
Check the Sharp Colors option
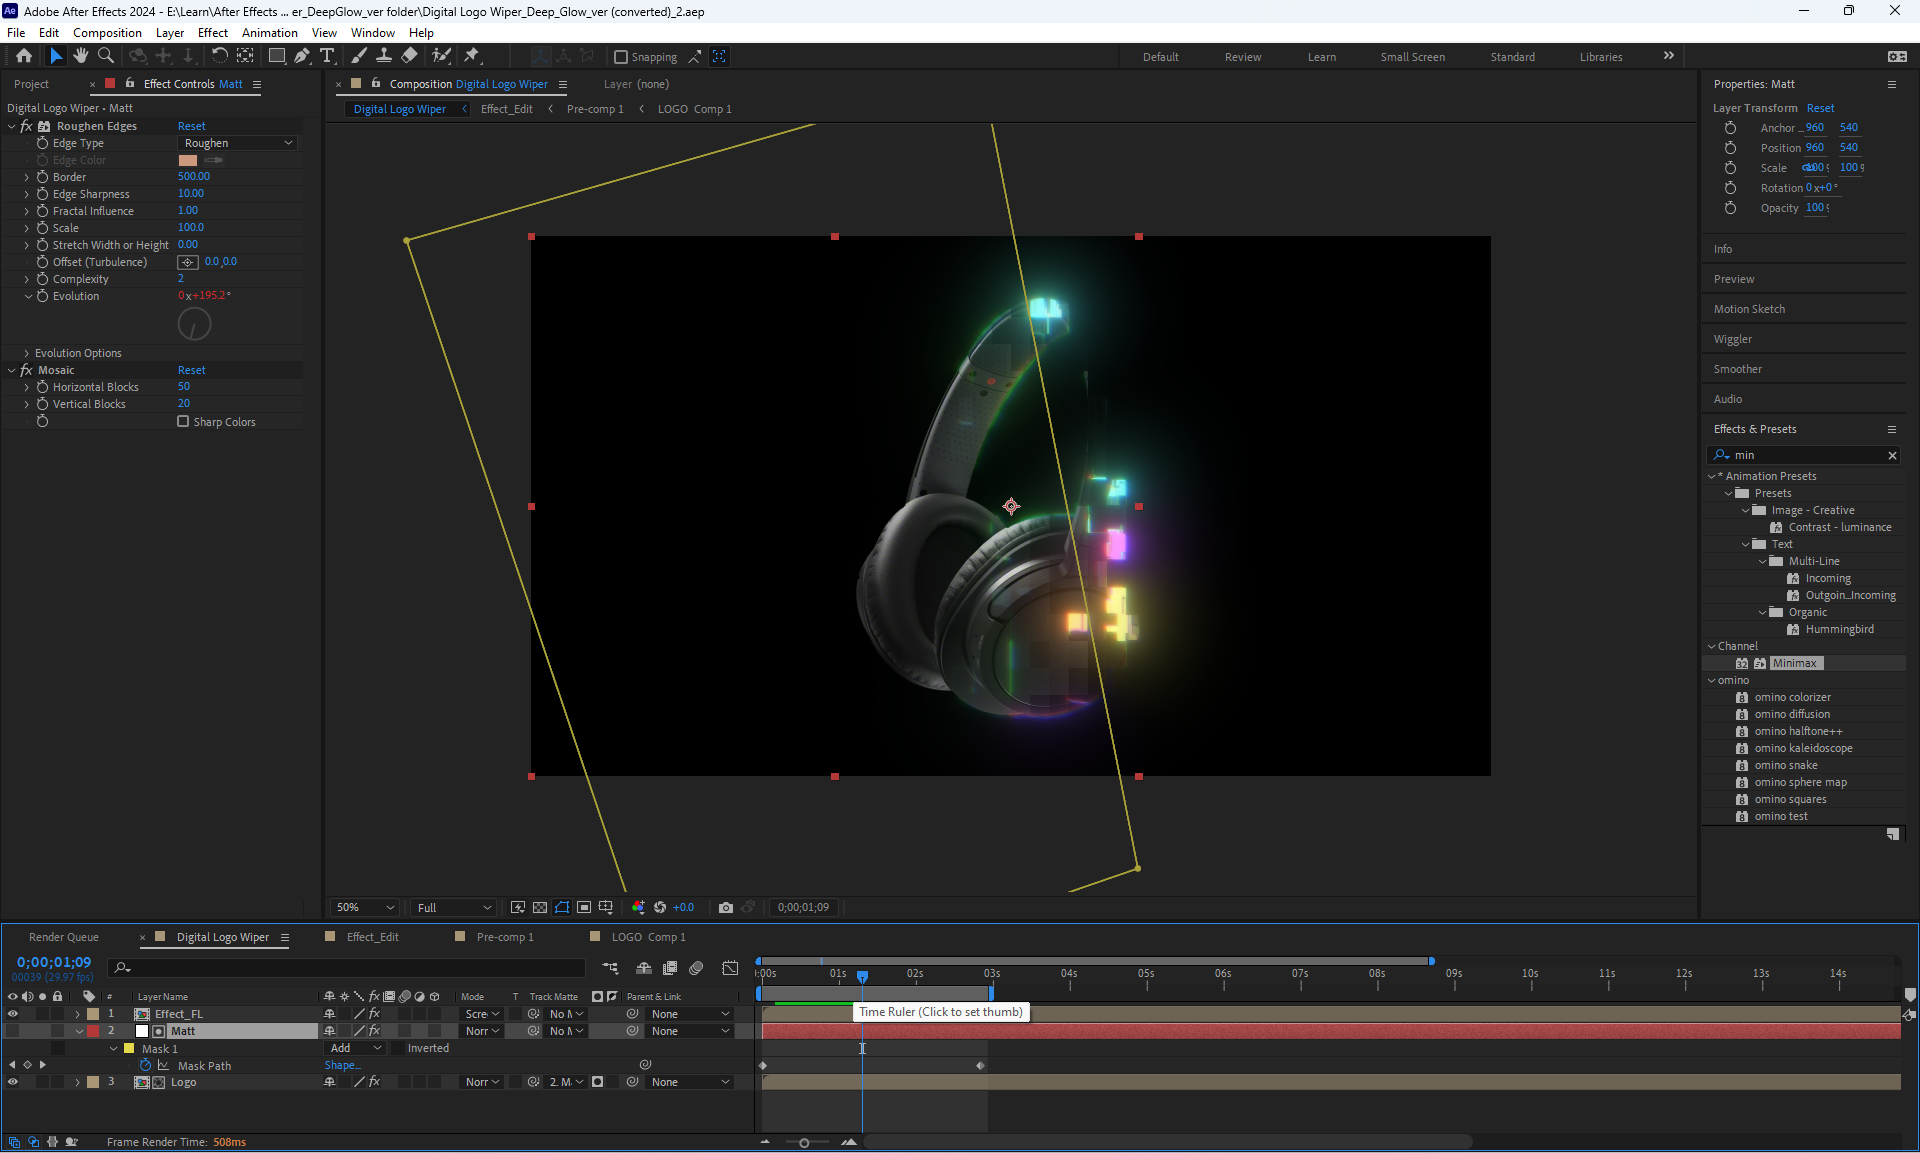tap(183, 421)
